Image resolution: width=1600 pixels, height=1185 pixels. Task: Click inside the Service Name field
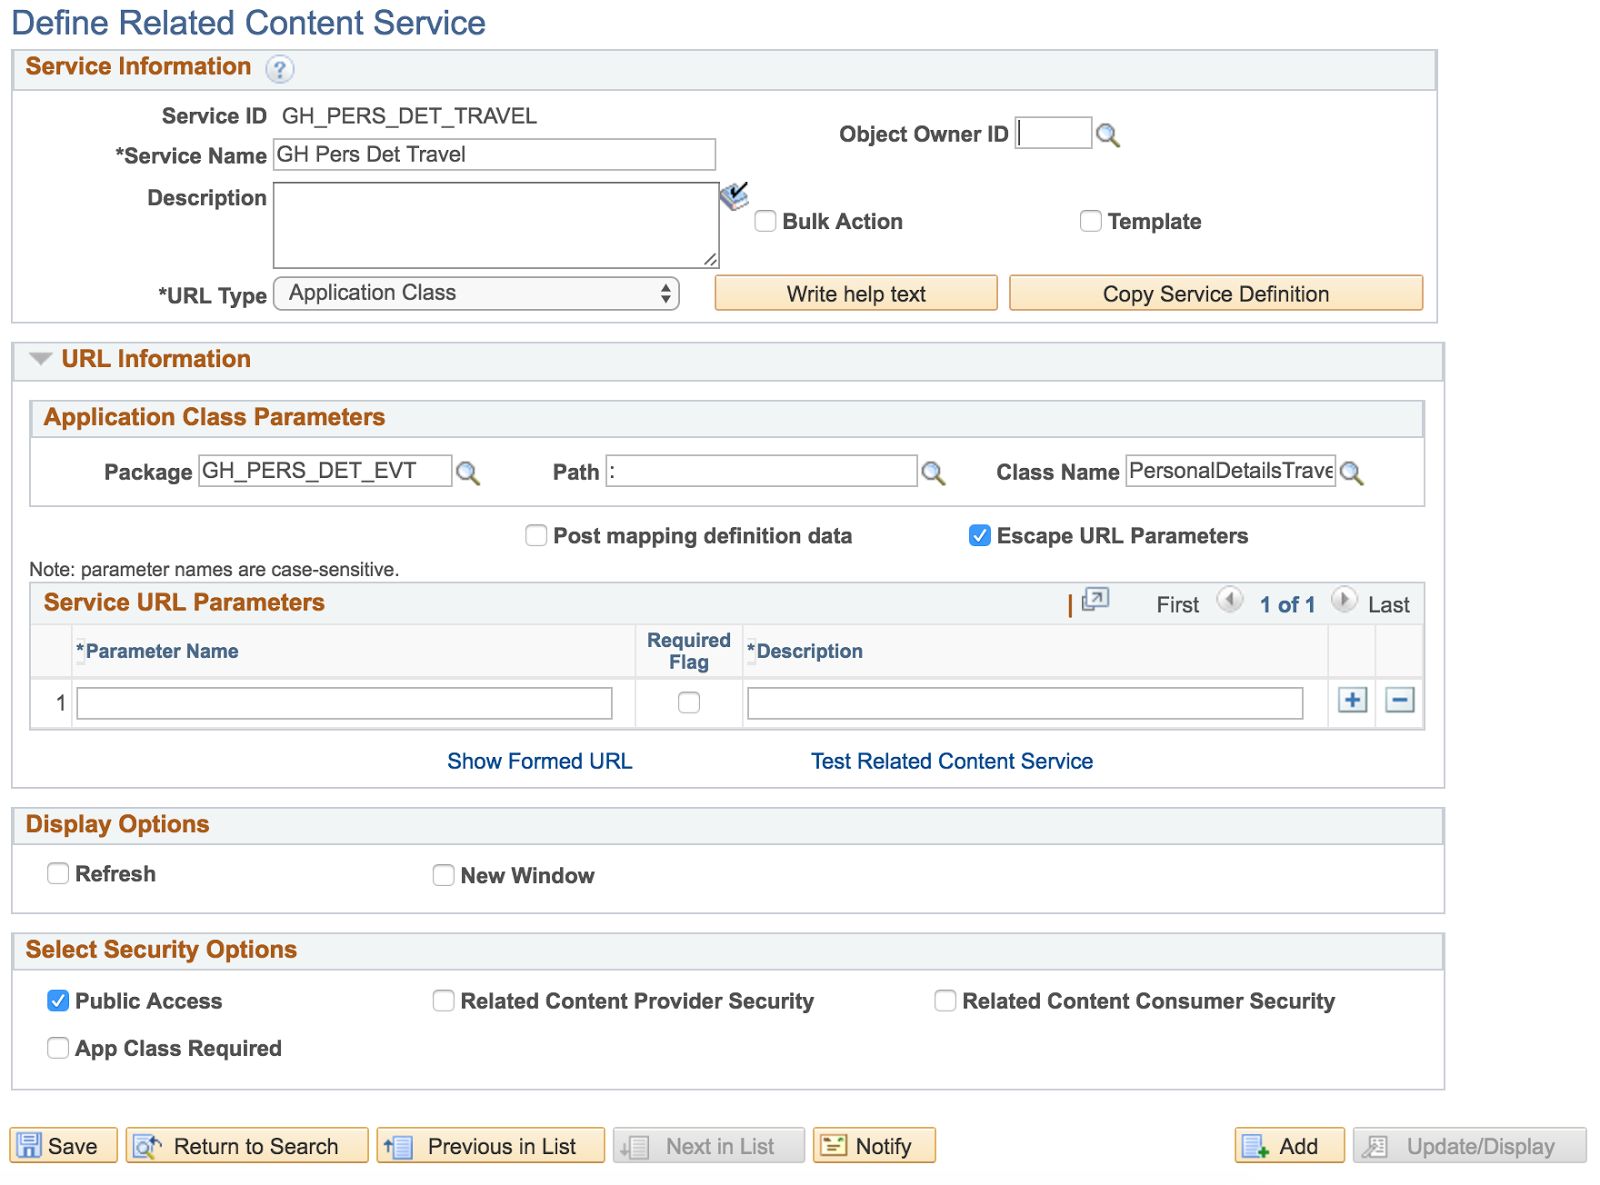[x=494, y=154]
